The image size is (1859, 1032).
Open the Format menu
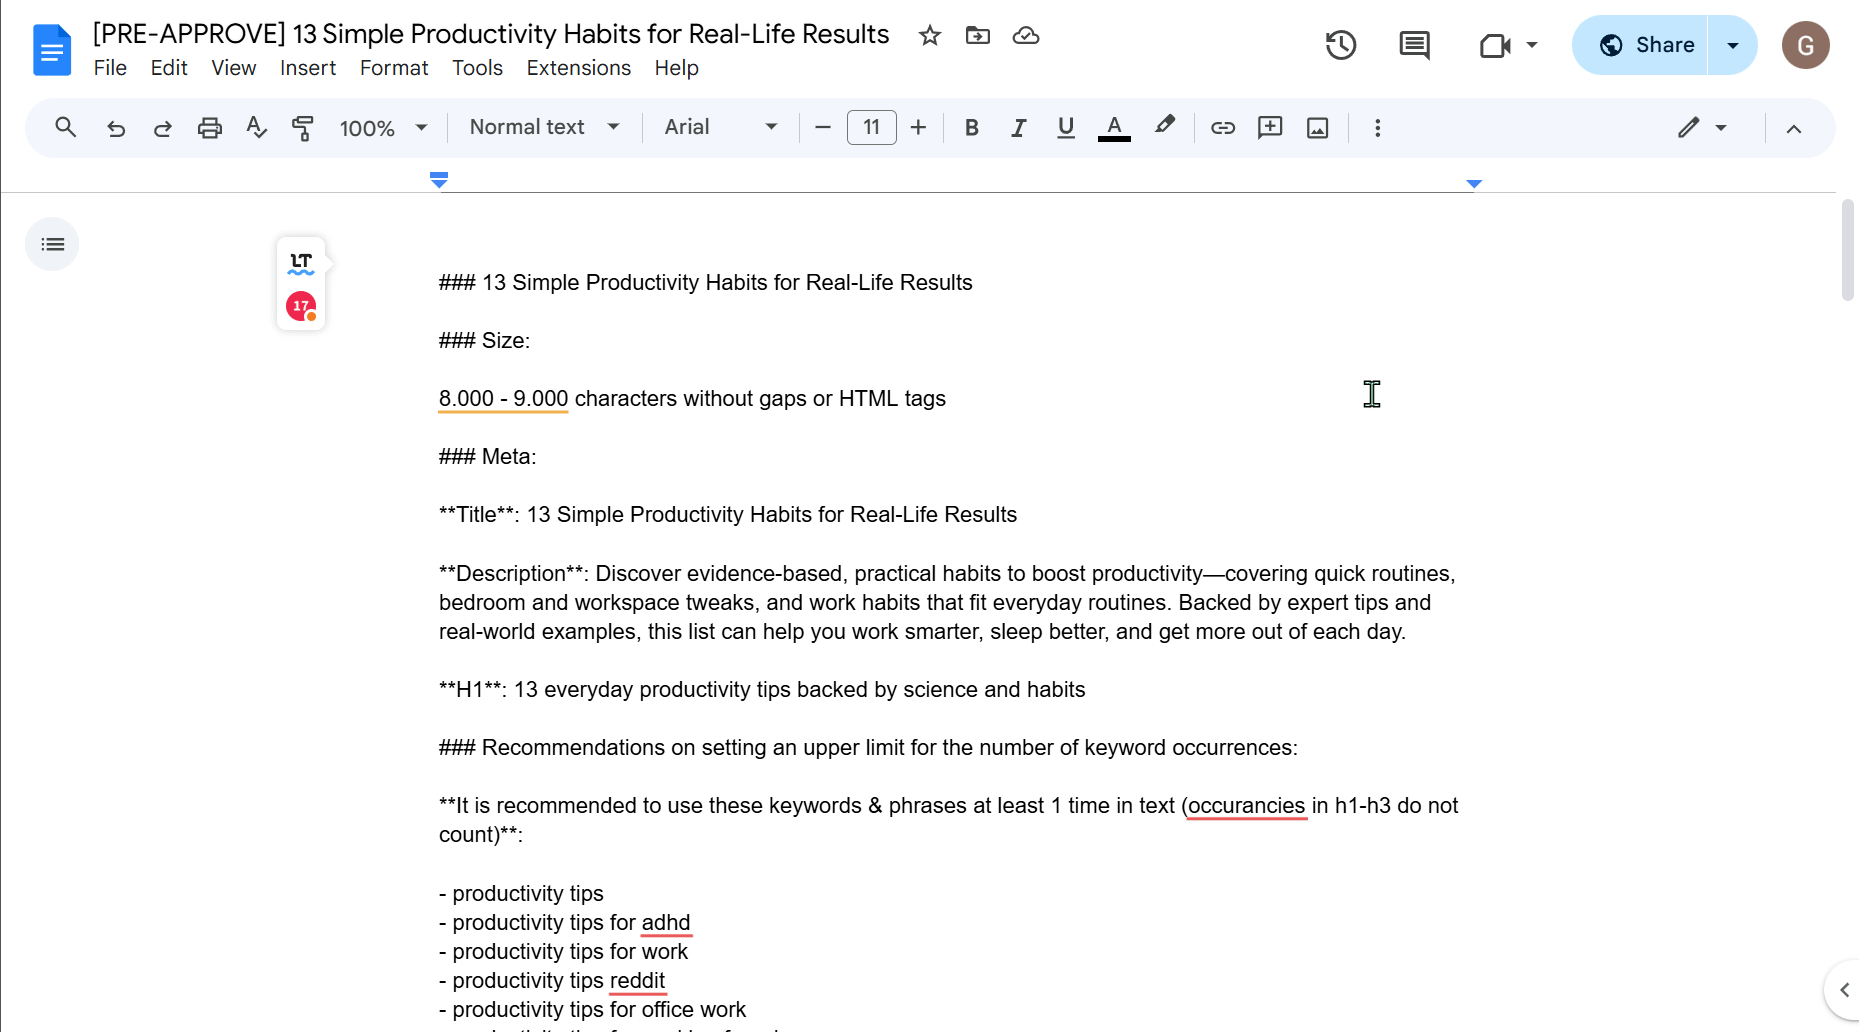tap(394, 68)
